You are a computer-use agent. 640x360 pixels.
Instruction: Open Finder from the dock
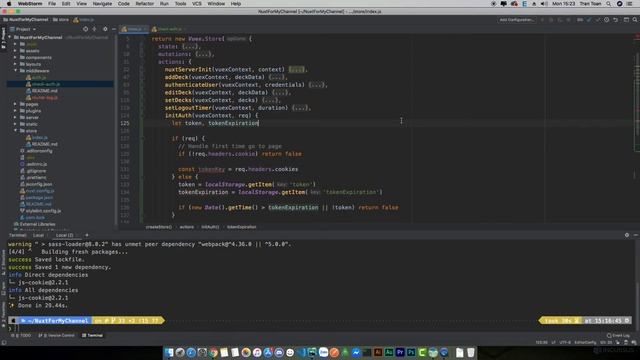(169, 352)
